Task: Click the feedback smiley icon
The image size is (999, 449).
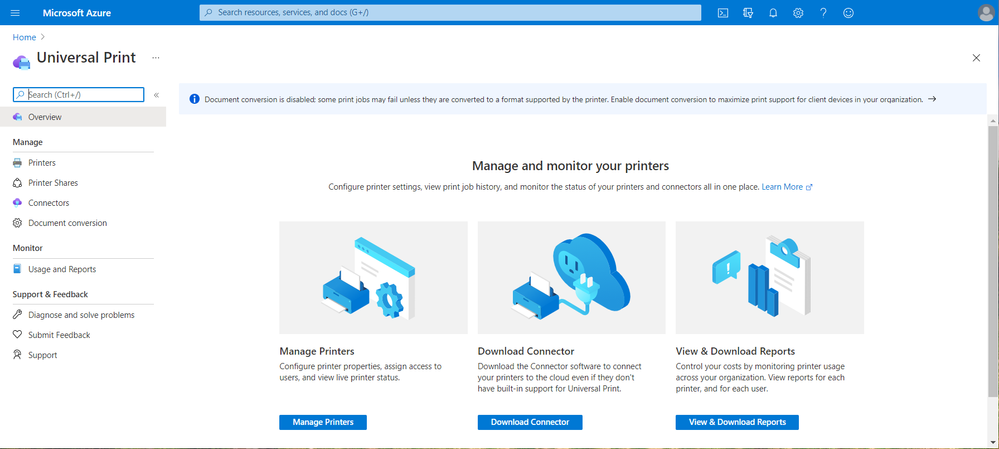Action: (x=848, y=13)
